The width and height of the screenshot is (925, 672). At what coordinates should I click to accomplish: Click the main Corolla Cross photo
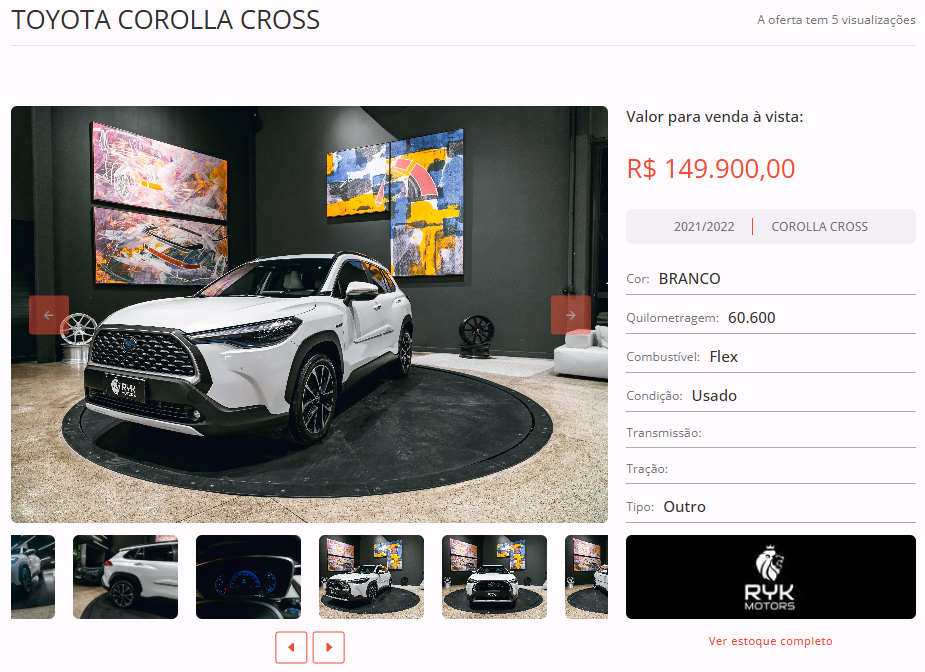309,314
